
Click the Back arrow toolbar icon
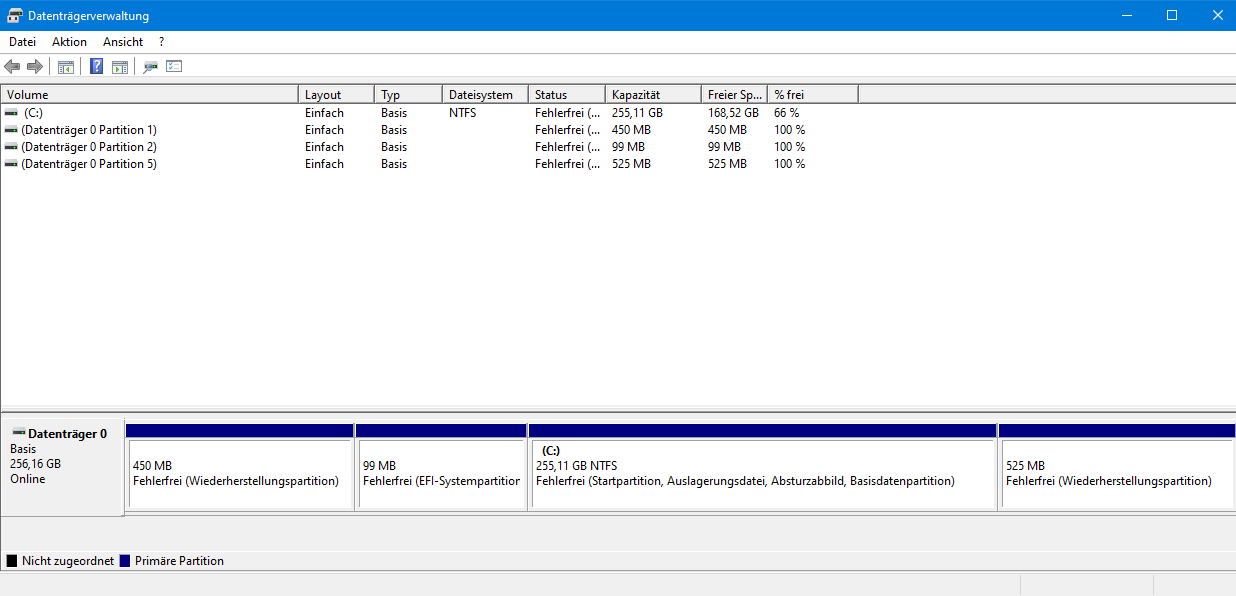pyautogui.click(x=12, y=67)
